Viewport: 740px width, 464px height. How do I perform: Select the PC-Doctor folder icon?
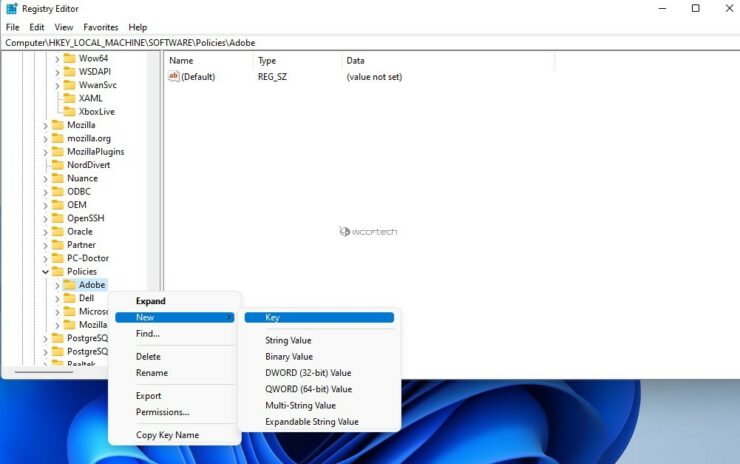click(x=57, y=258)
